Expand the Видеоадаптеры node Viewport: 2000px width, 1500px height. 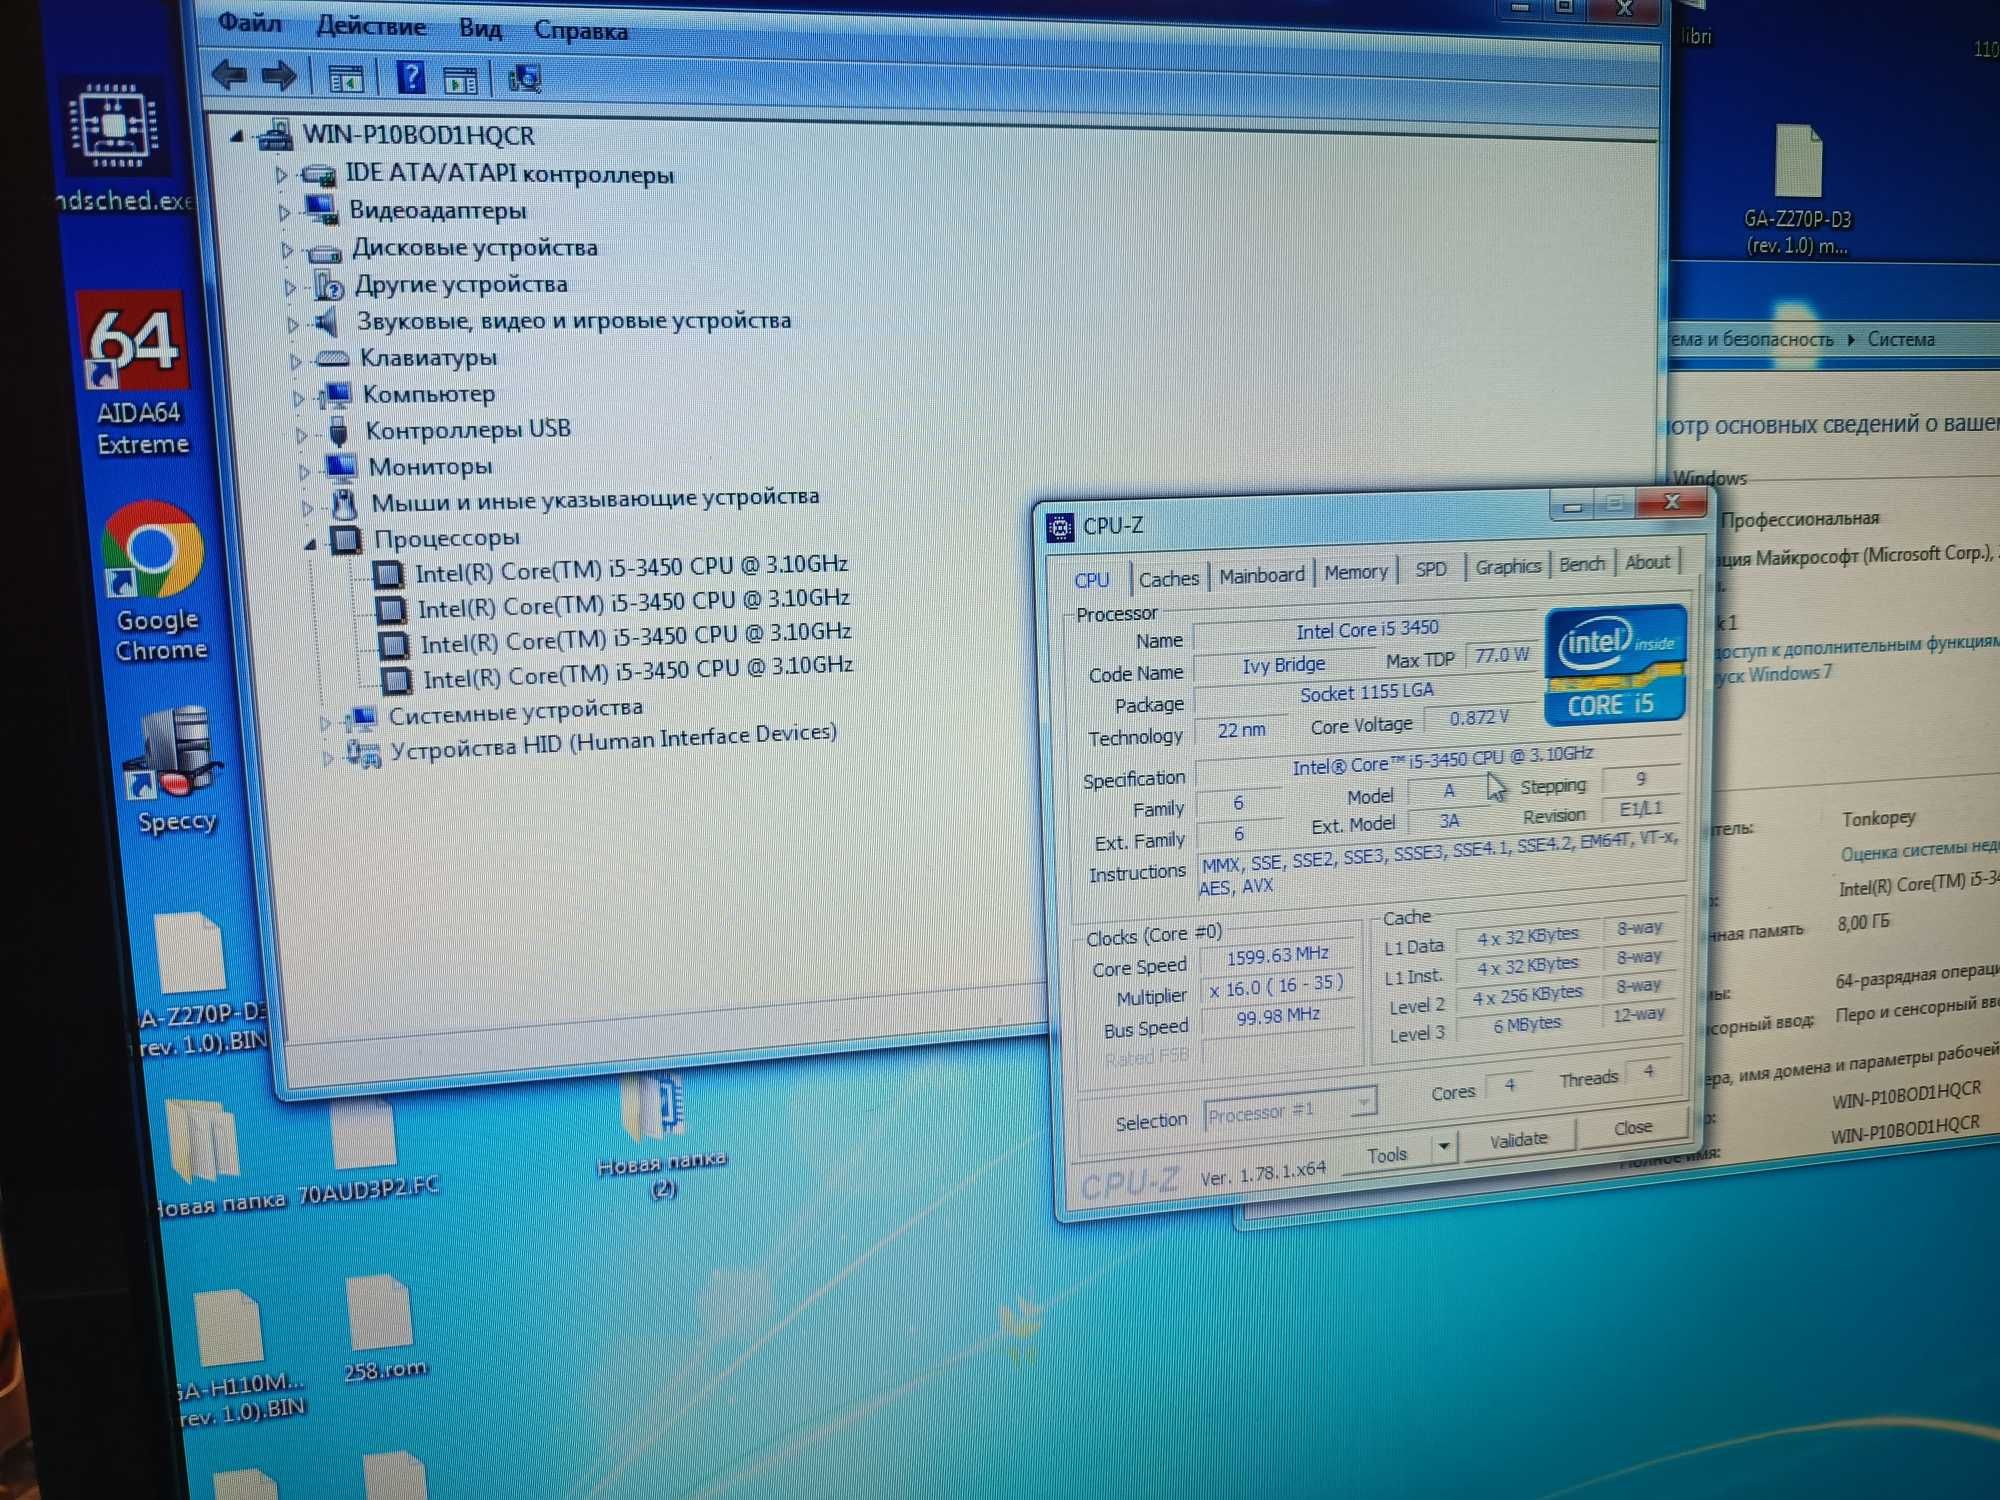click(x=284, y=212)
